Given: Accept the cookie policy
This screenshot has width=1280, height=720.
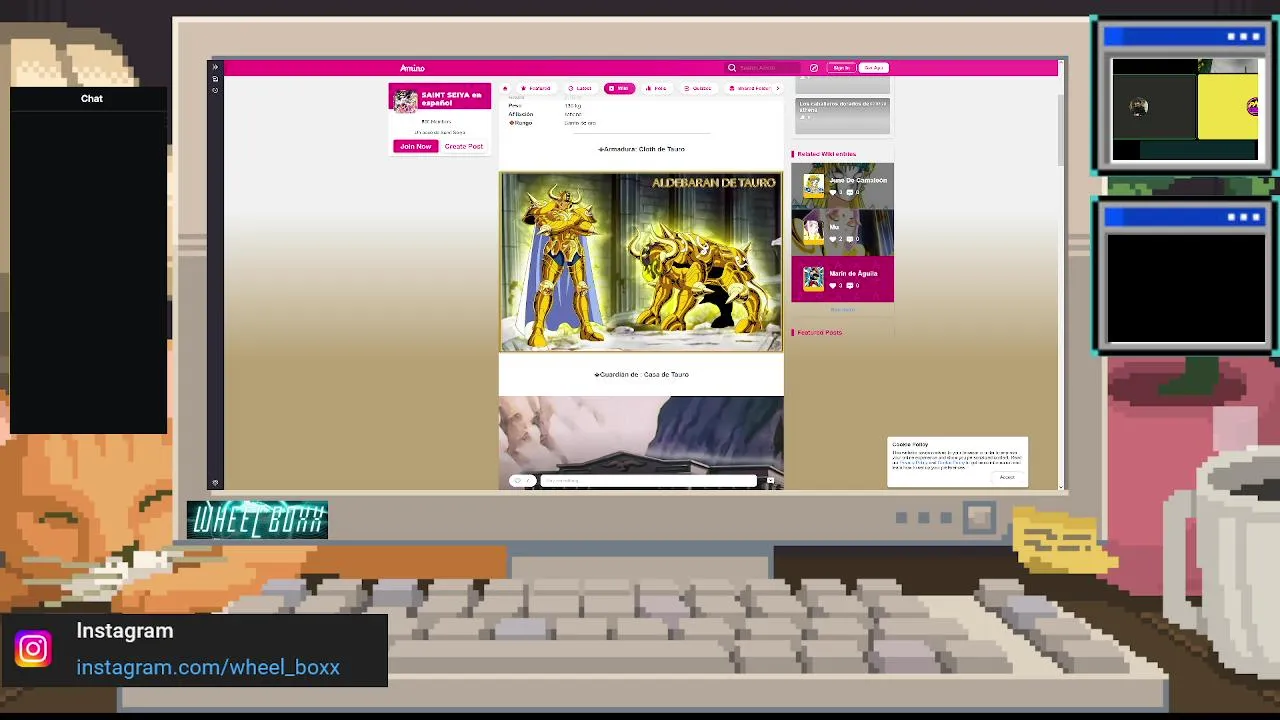Looking at the screenshot, I should click(x=1007, y=477).
